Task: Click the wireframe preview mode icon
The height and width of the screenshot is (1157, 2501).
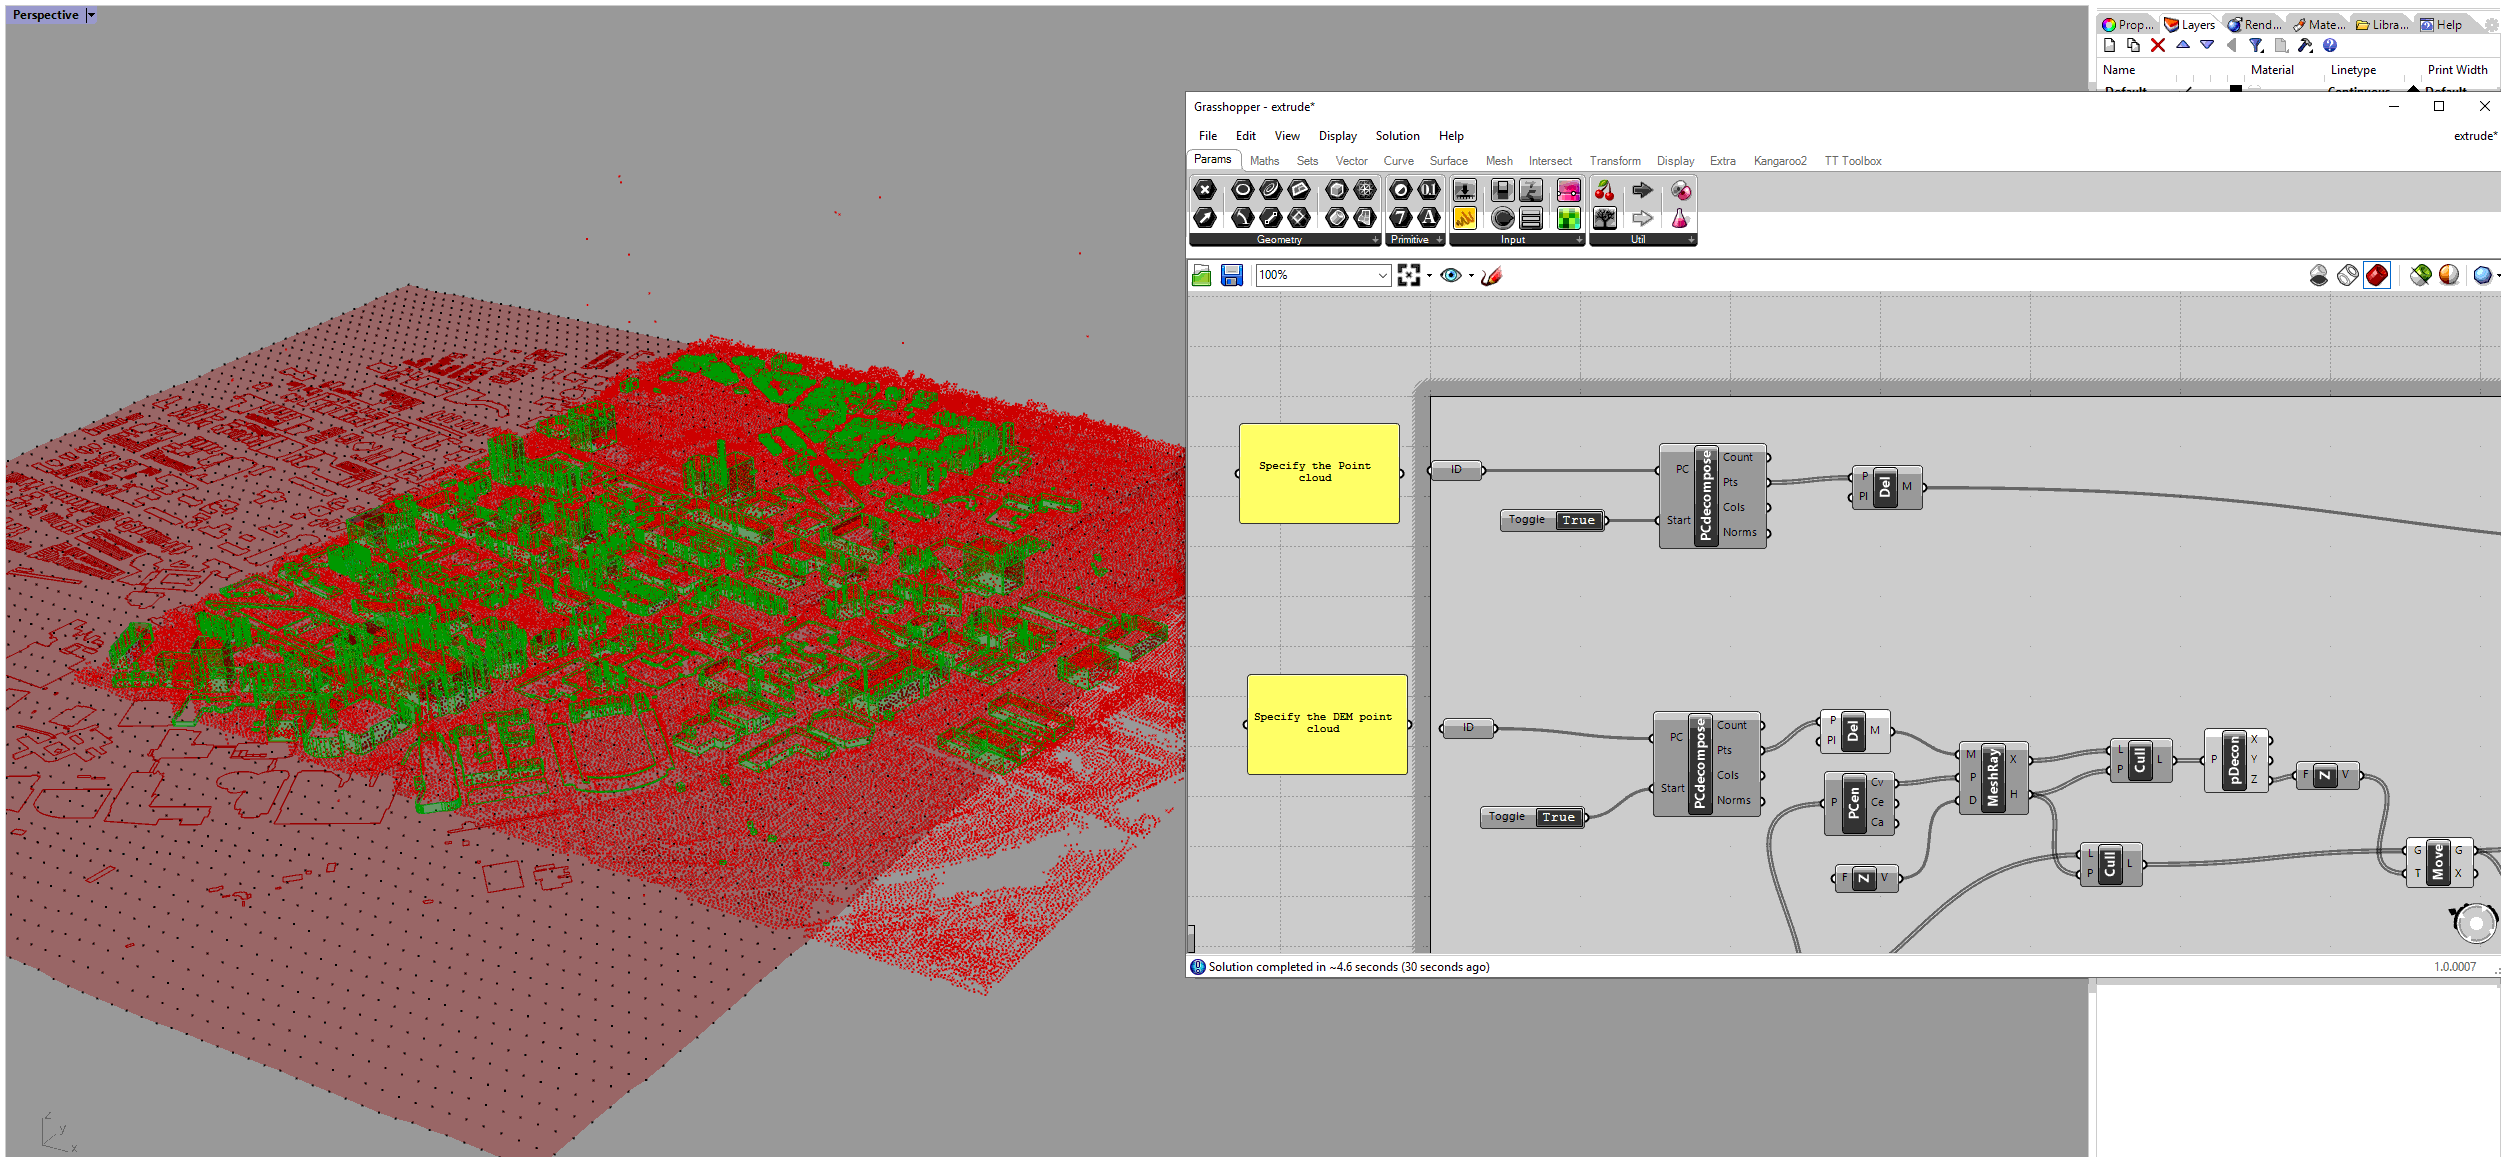Action: coord(2347,275)
